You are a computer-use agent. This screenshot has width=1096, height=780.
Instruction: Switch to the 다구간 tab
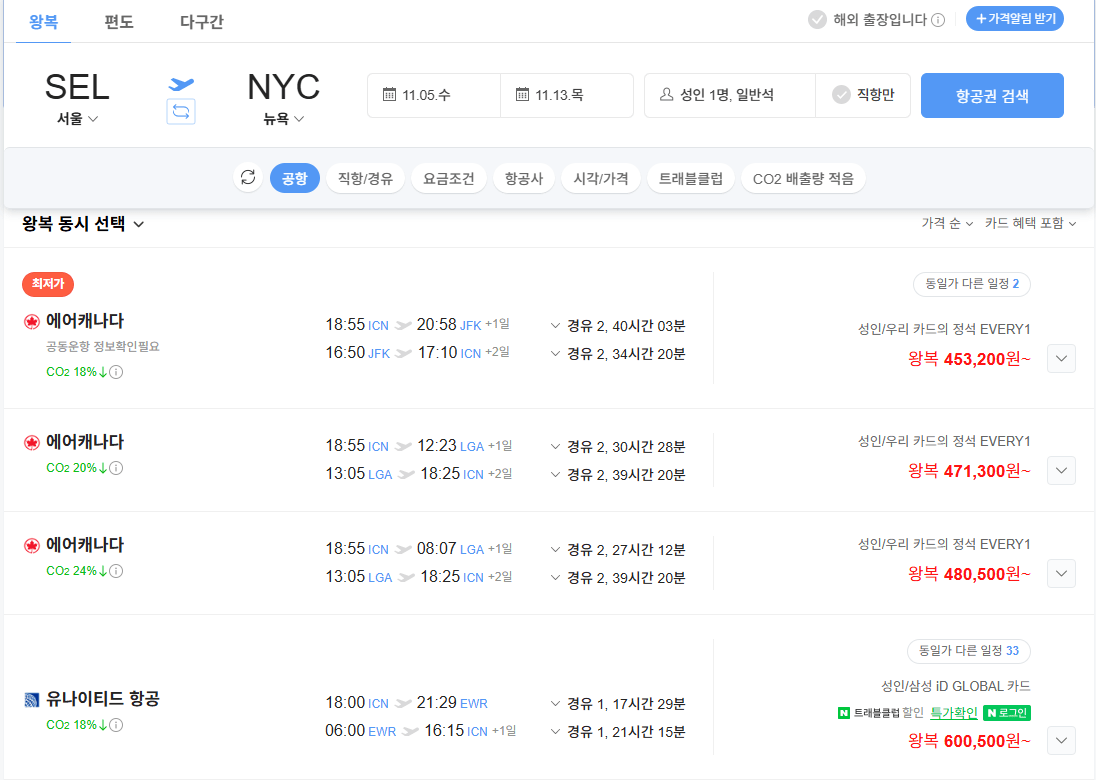click(201, 21)
